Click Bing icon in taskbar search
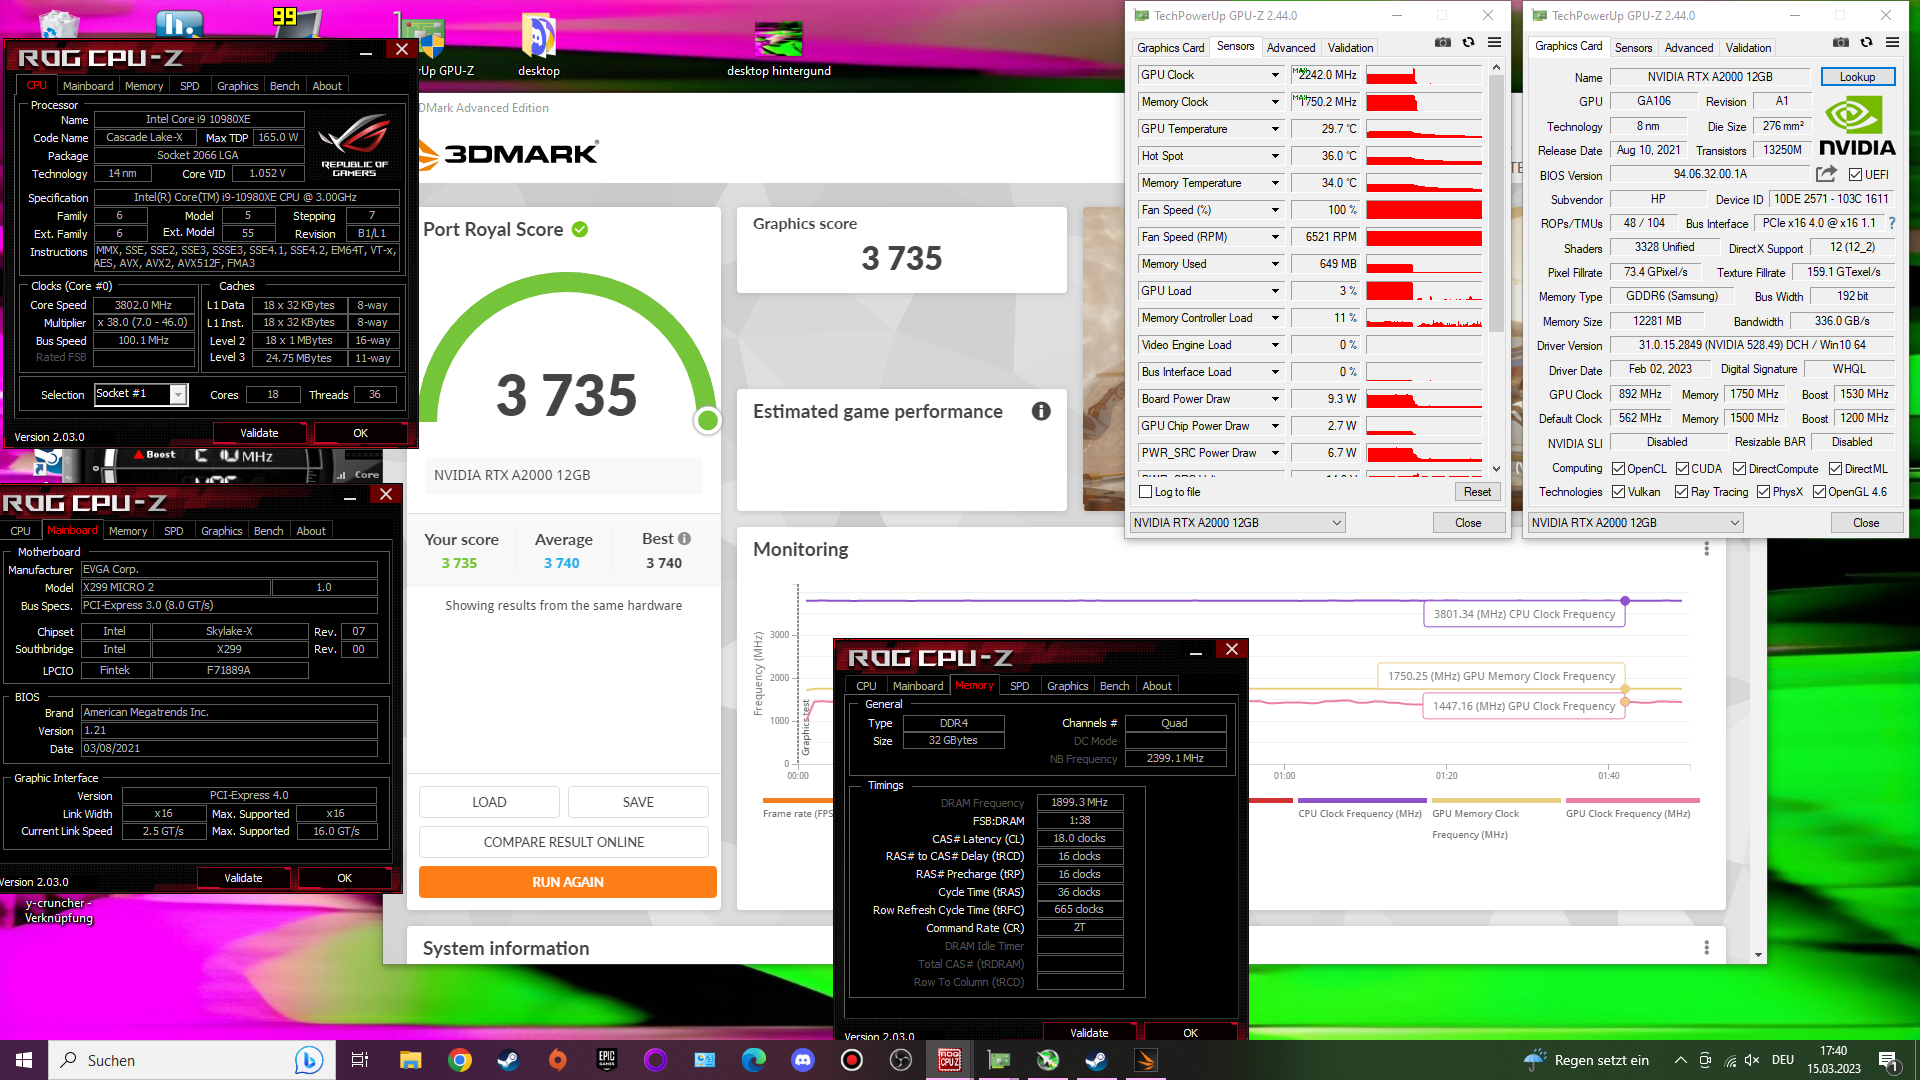The image size is (1920, 1080). coord(308,1060)
